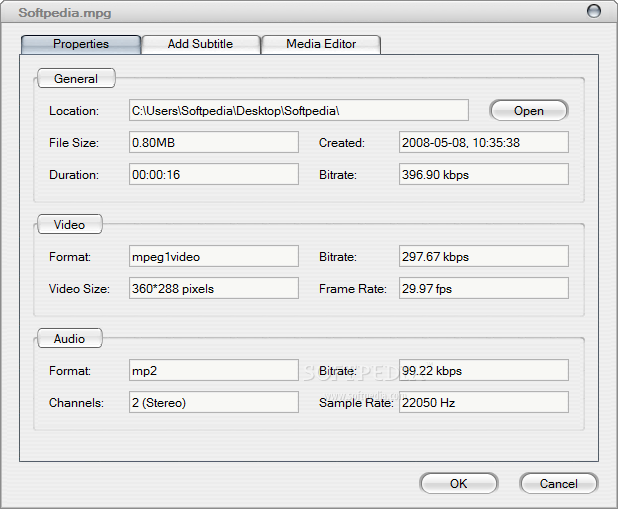Switch to the Properties tab
The image size is (618, 509).
(x=81, y=44)
